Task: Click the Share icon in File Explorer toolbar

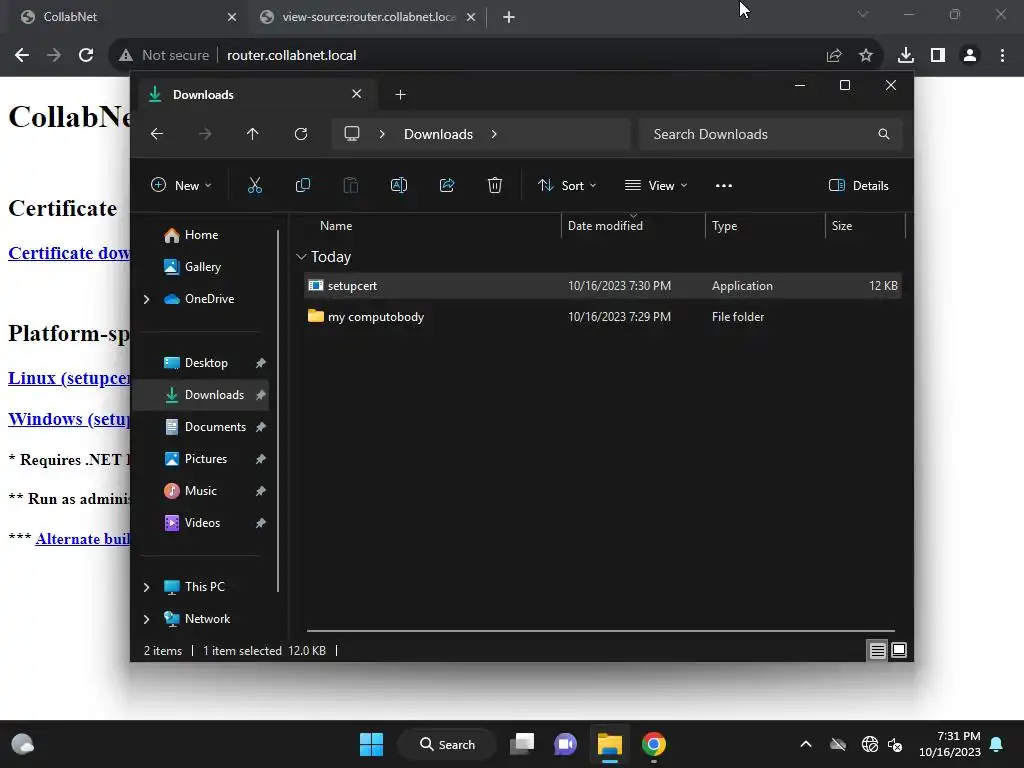Action: point(447,185)
